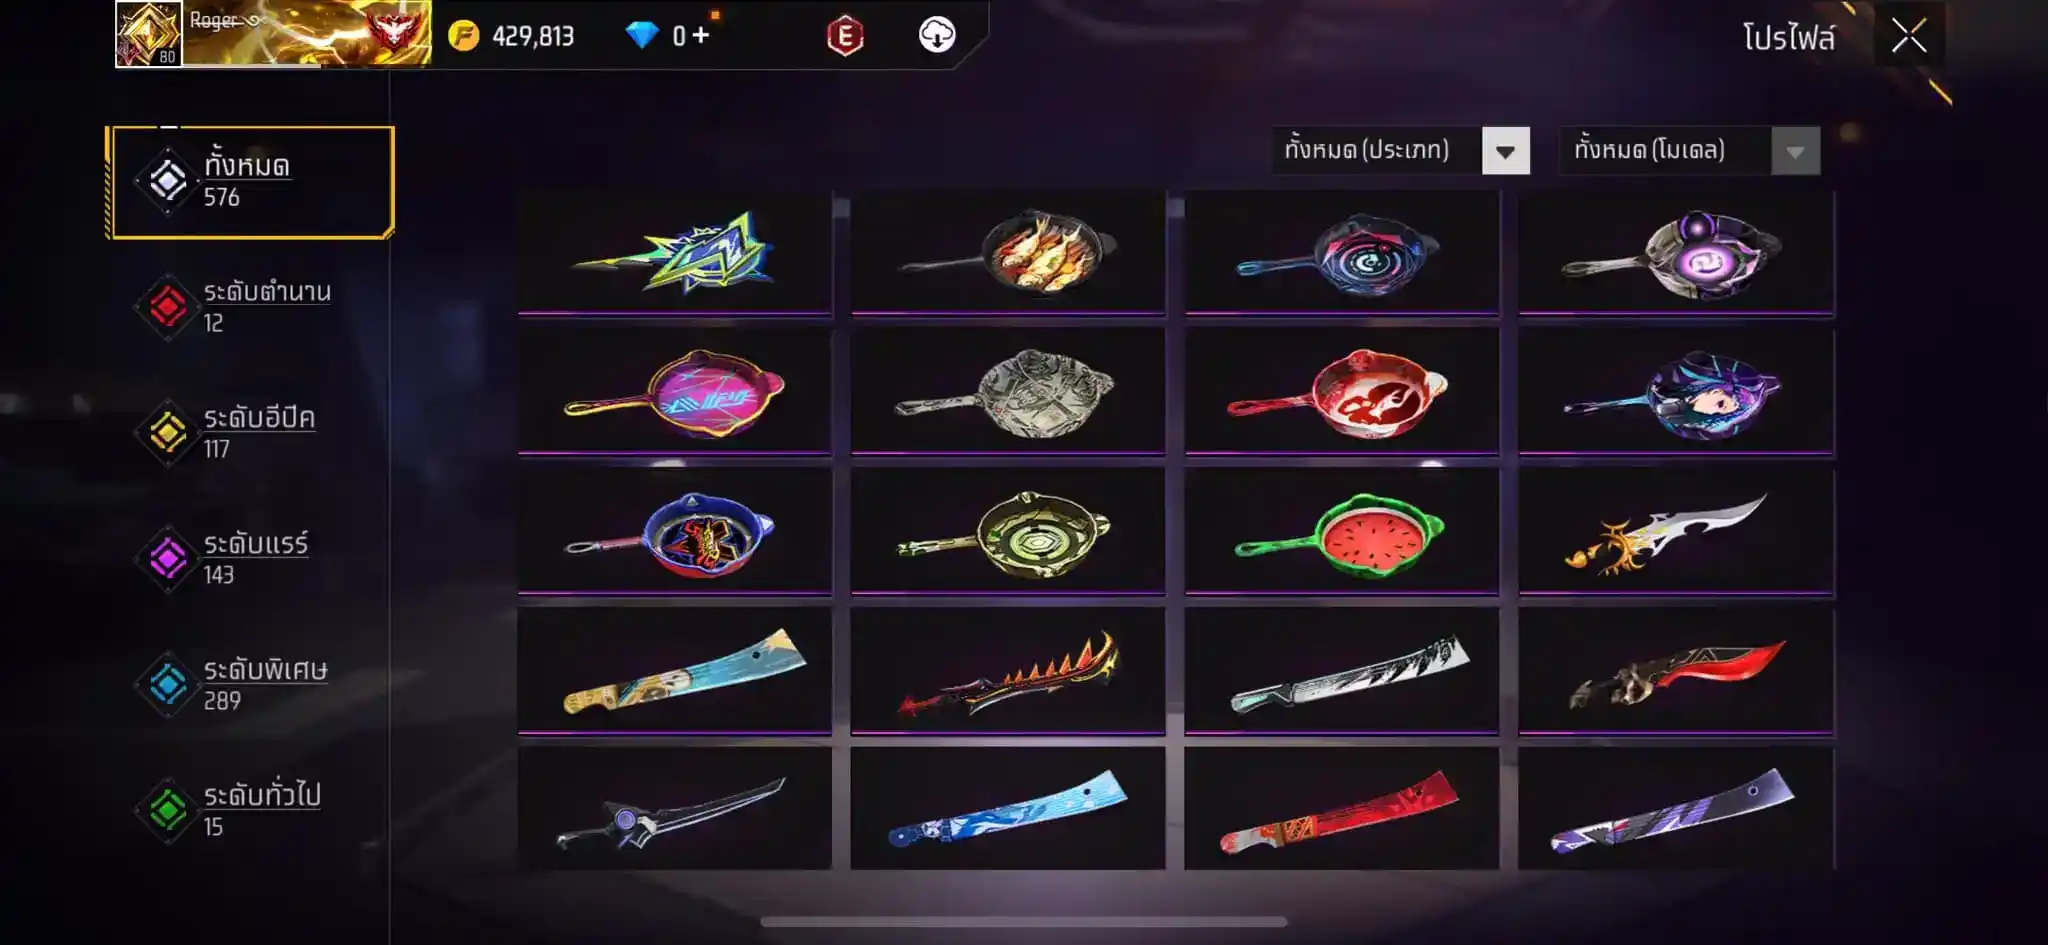Open the player avatar at top left
The image size is (2048, 945).
(x=149, y=34)
